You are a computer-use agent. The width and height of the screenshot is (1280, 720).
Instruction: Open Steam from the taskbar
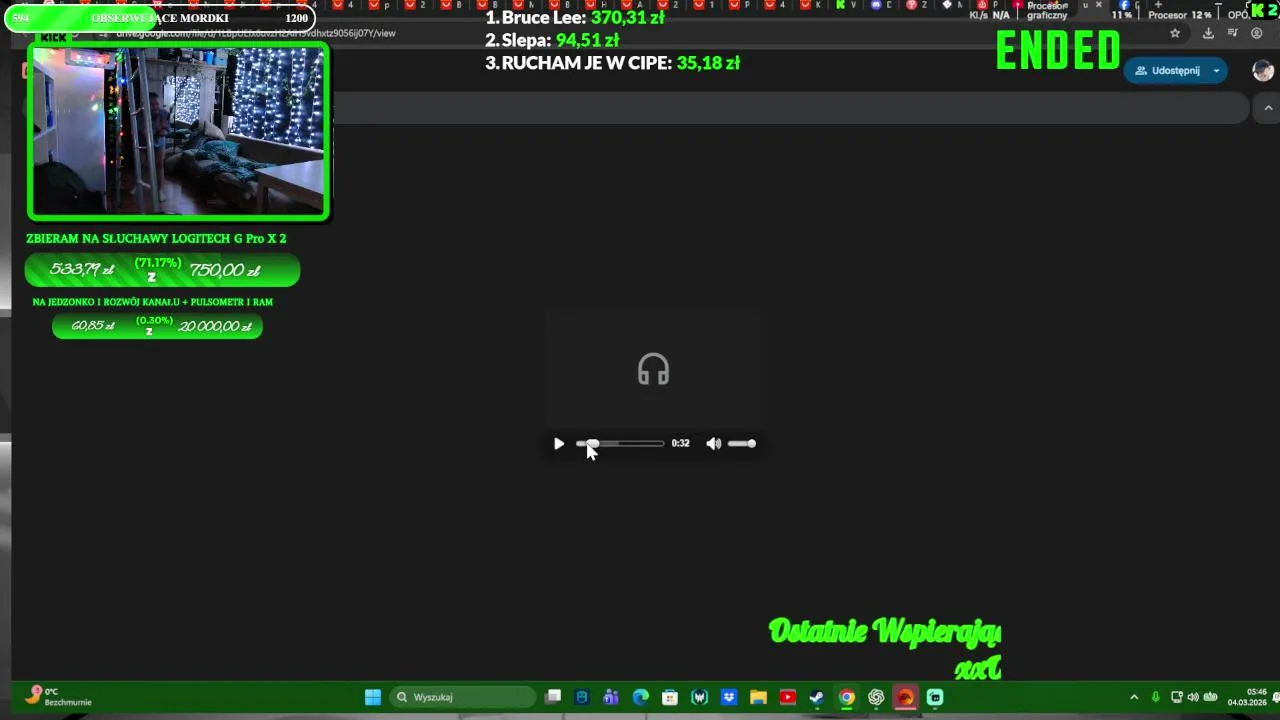[817, 697]
